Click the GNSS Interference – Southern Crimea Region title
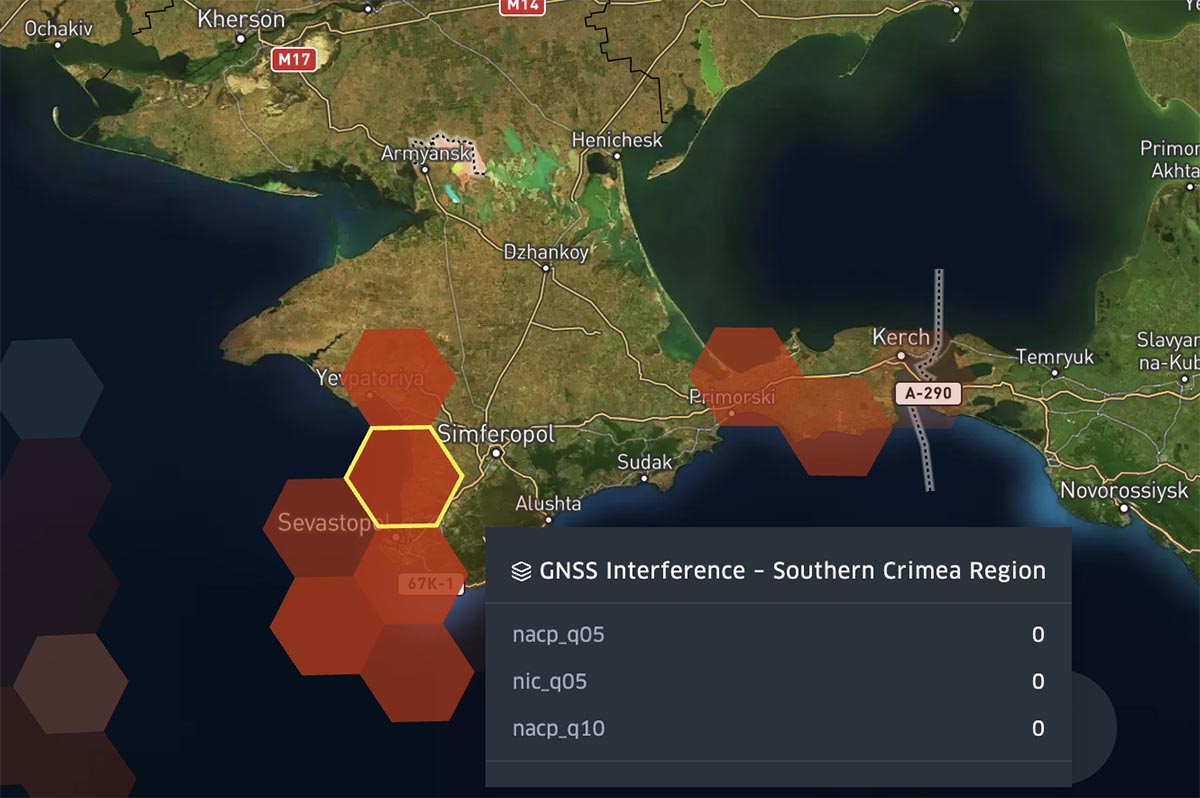This screenshot has width=1200, height=798. (793, 570)
